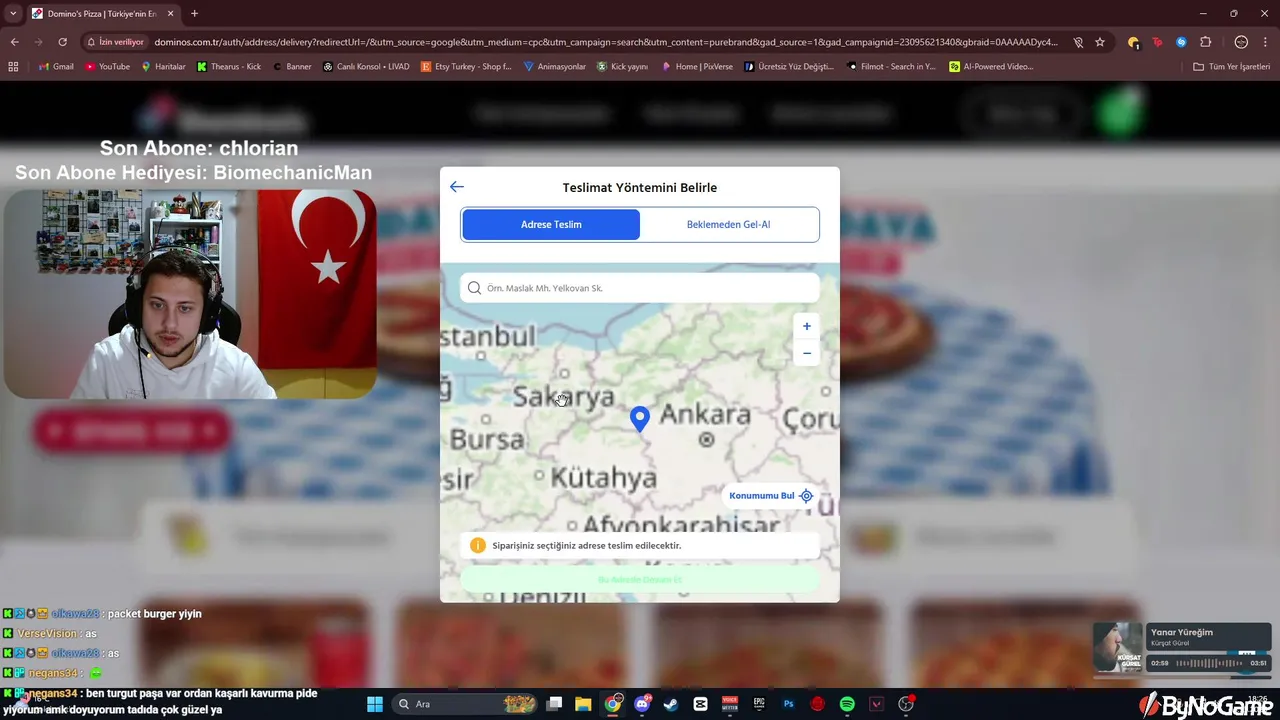Open the Home | PixVerse bookmark
Screen dimensions: 1280x720
pos(697,67)
